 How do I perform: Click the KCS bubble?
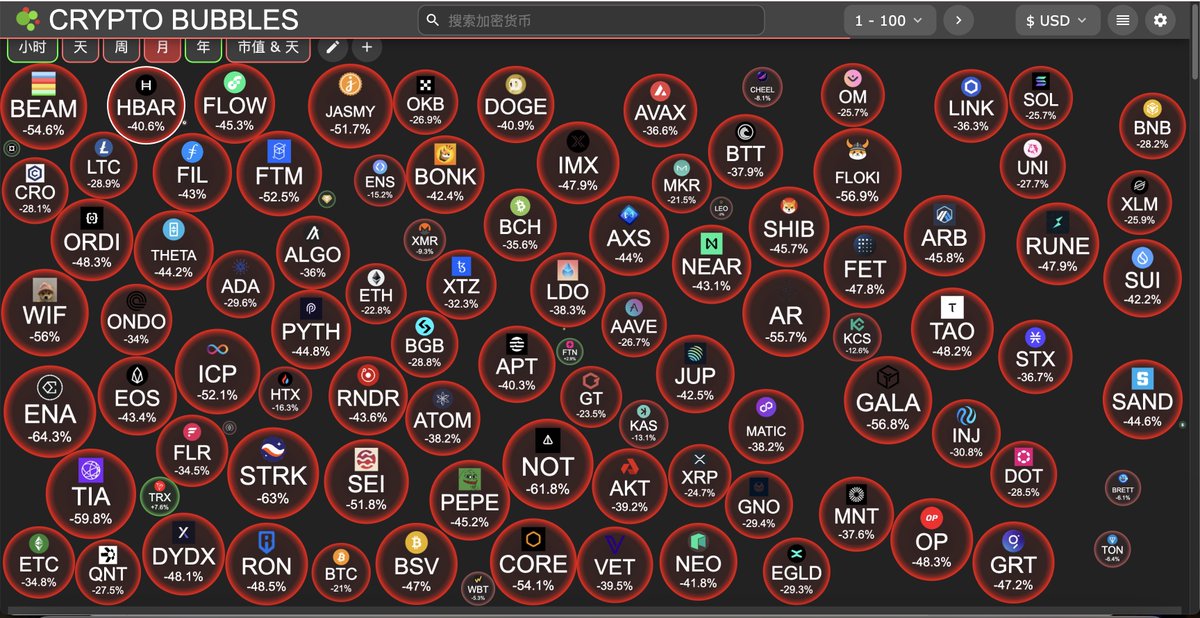coord(857,337)
